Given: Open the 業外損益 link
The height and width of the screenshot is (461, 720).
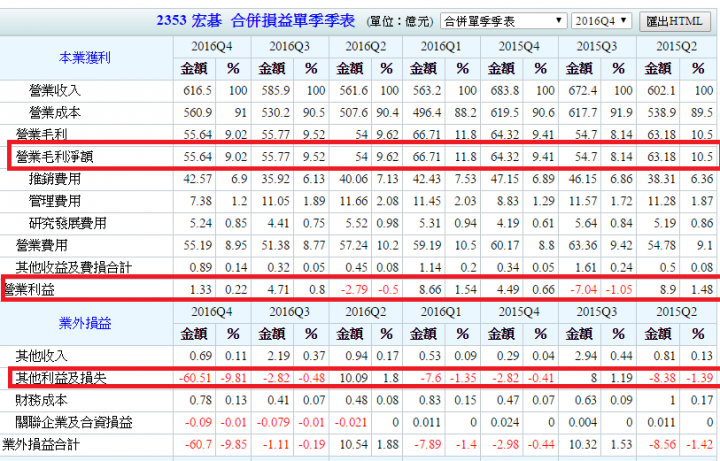Looking at the screenshot, I should 85,323.
